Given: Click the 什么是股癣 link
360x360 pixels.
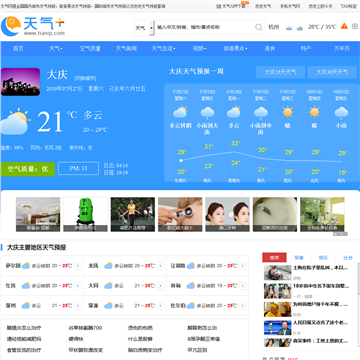Looking at the screenshot, I should coord(140,339).
